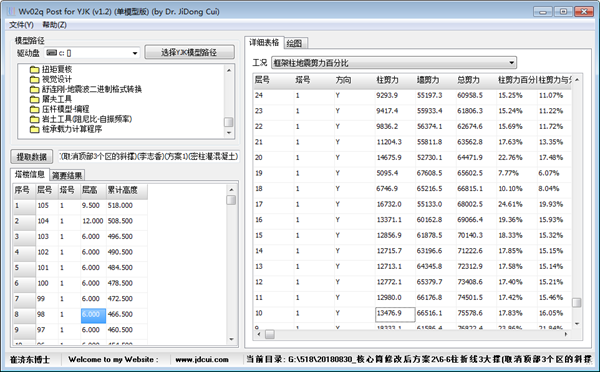Click row header 5 in tower table
The width and height of the screenshot is (600, 372).
pyautogui.click(x=24, y=268)
